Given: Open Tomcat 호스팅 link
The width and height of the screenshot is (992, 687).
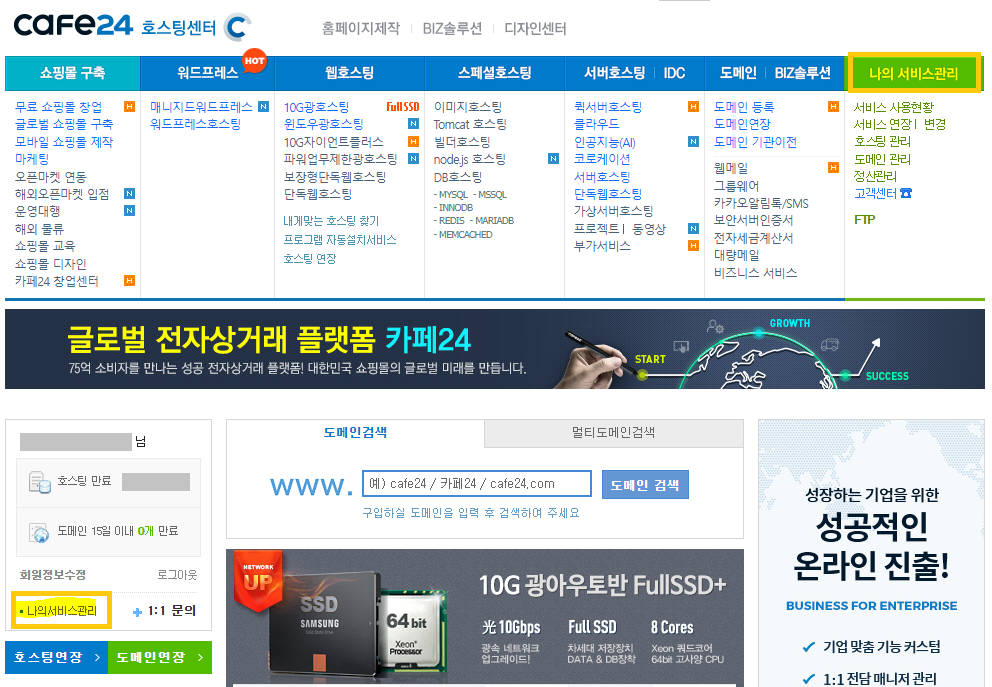Looking at the screenshot, I should click(470, 124).
